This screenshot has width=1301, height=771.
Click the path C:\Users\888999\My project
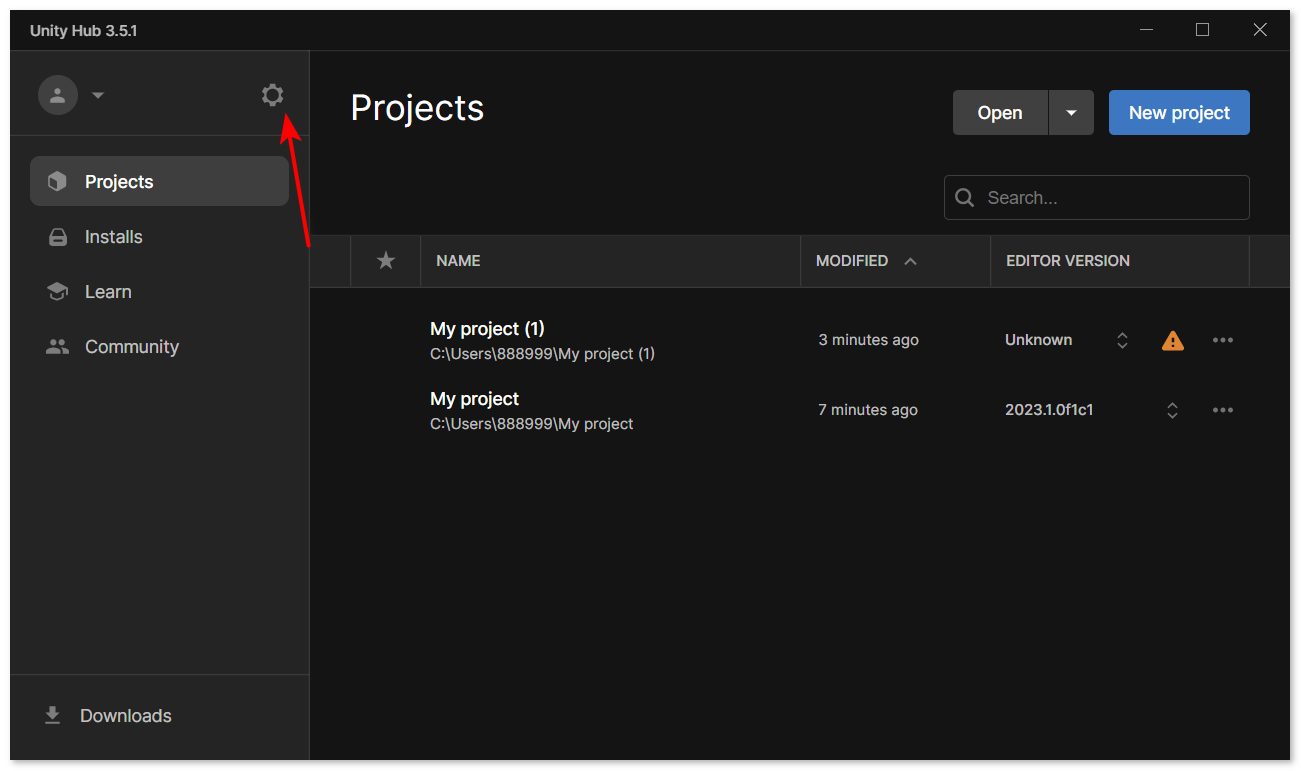coord(531,424)
